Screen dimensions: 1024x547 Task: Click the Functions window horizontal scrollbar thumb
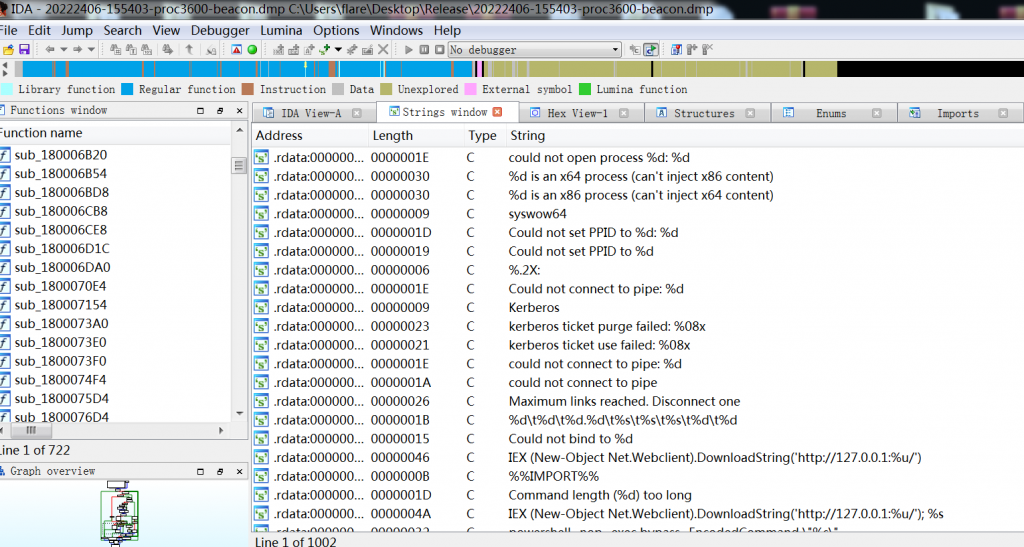tap(31, 430)
